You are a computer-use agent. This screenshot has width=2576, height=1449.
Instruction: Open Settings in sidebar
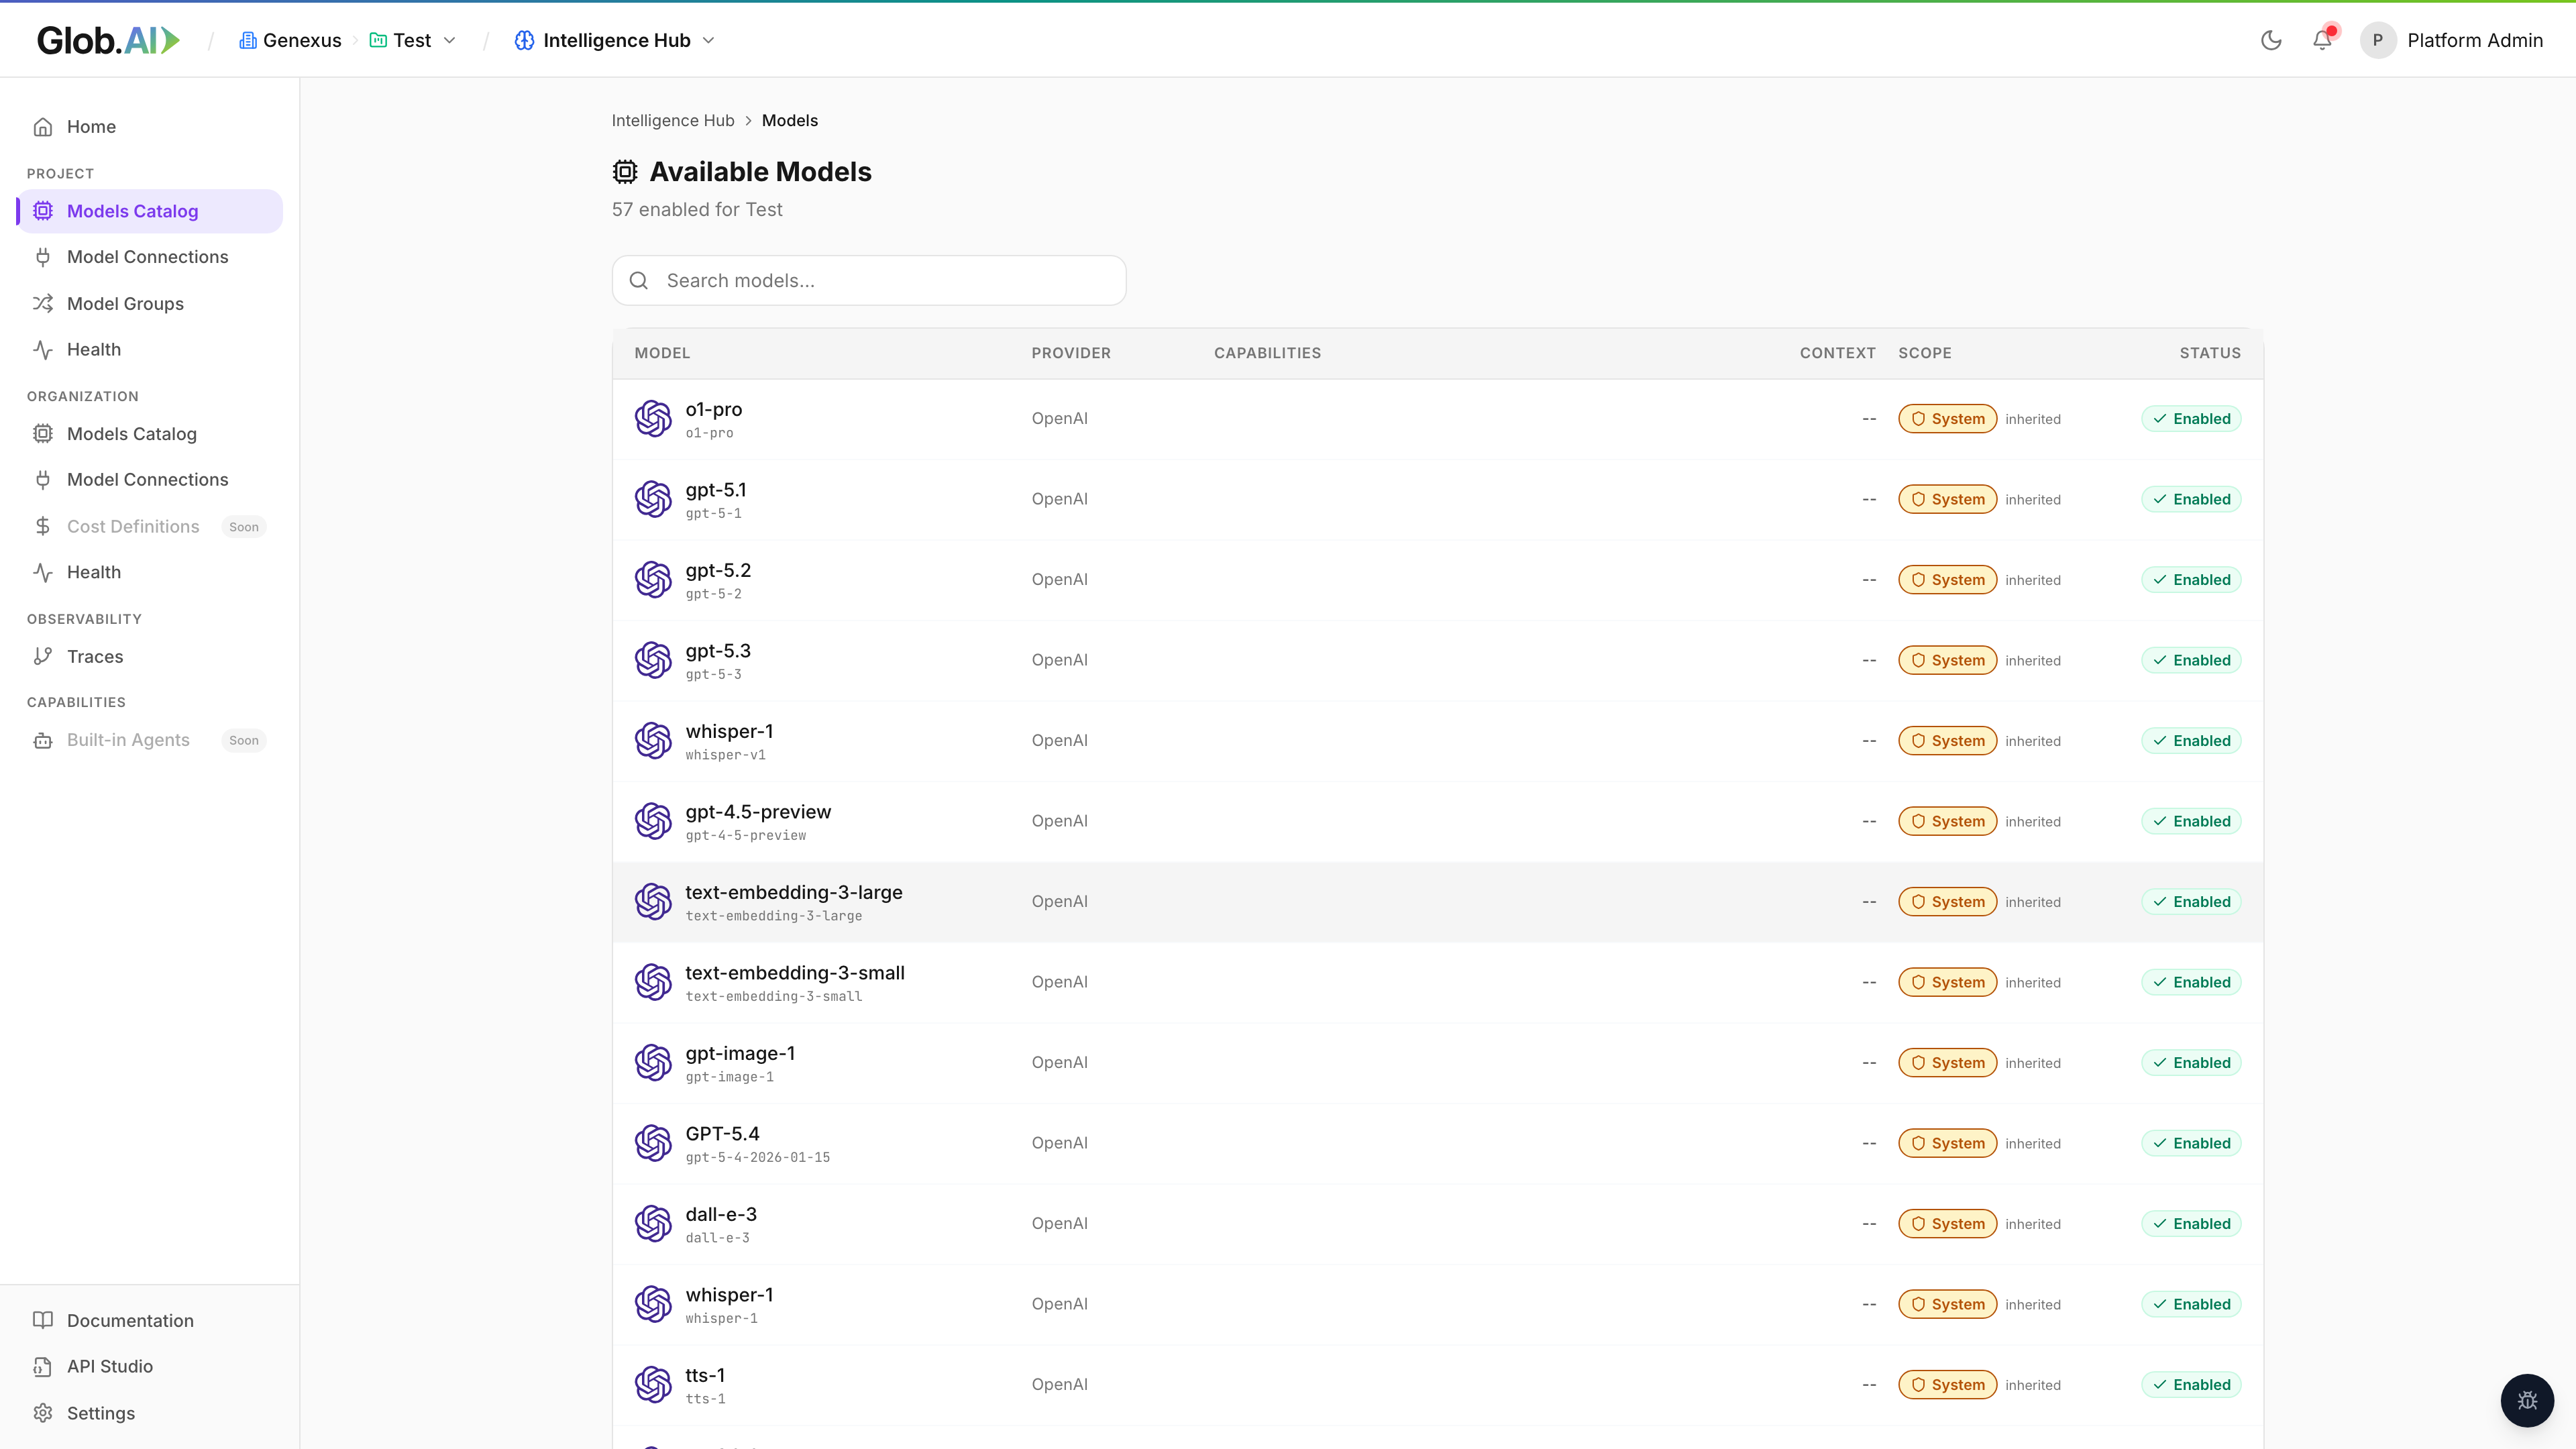click(x=150, y=1413)
